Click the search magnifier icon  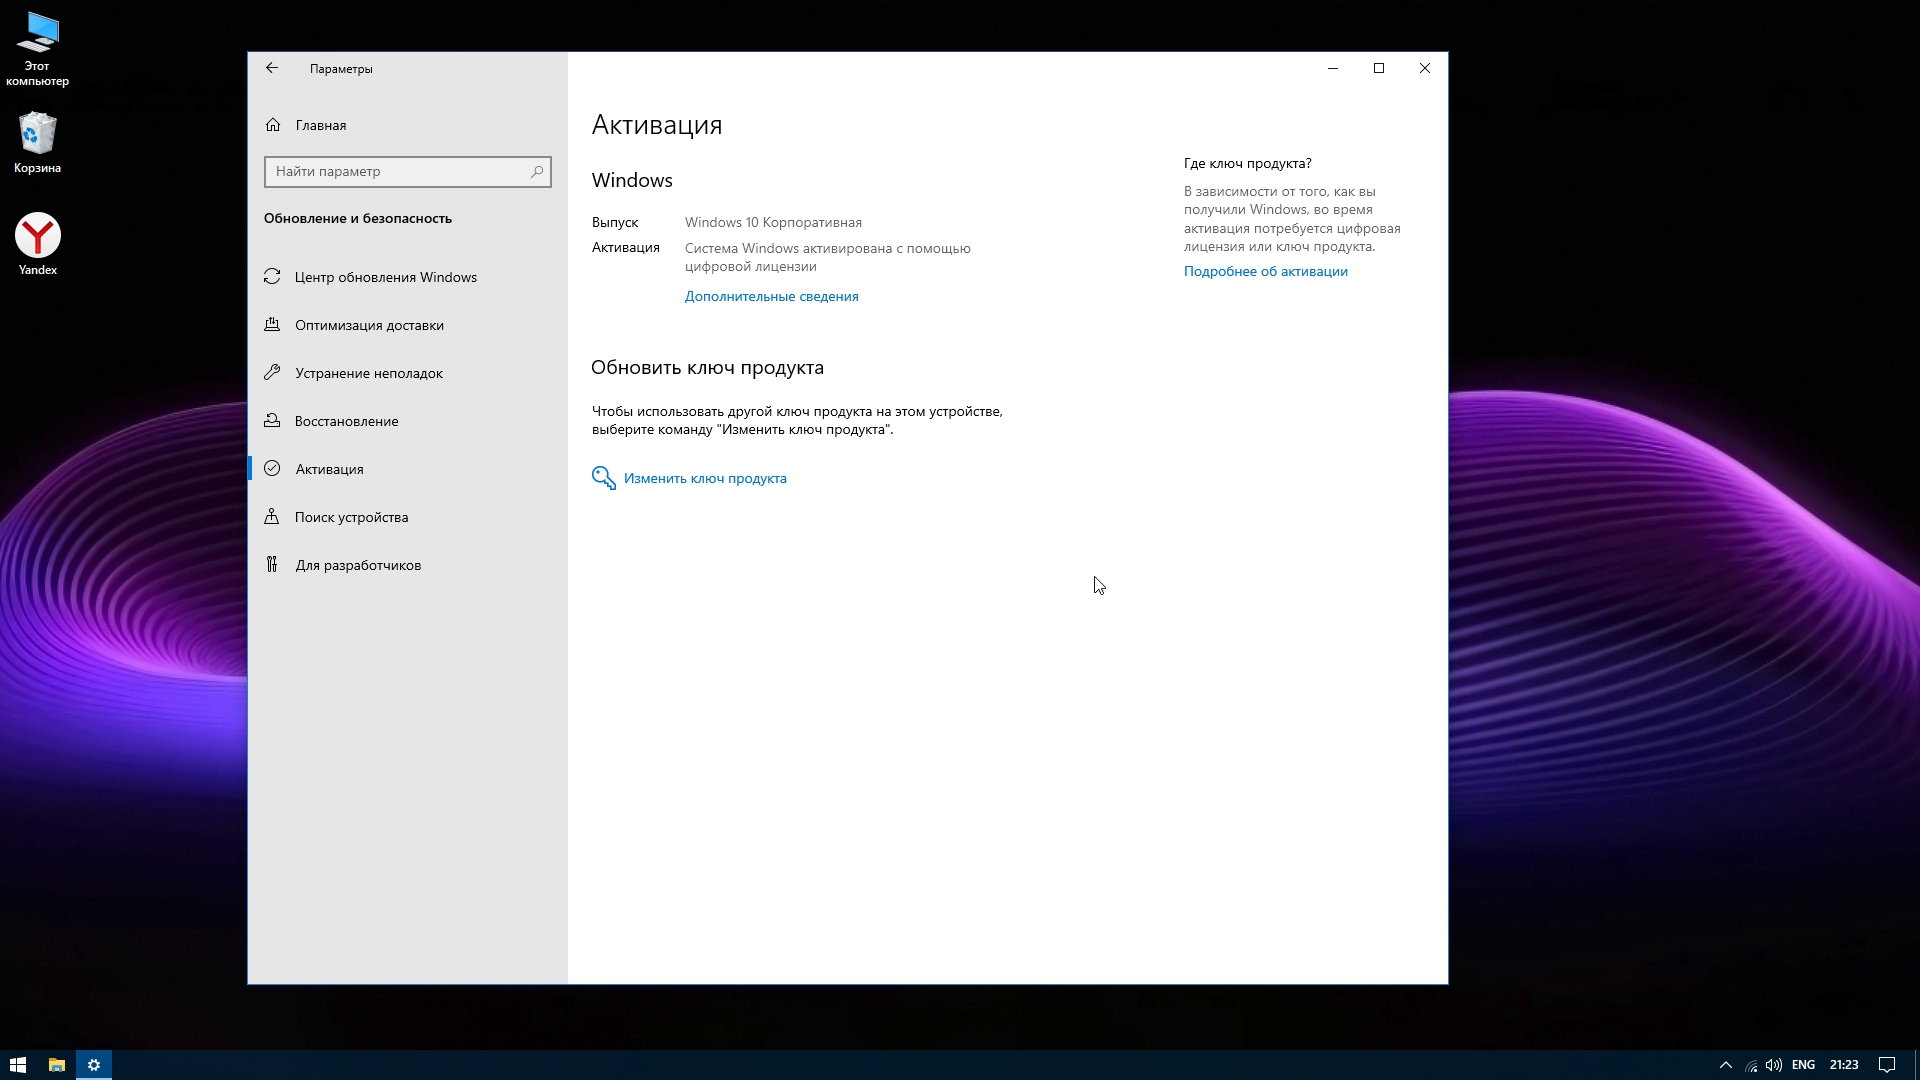tap(537, 172)
